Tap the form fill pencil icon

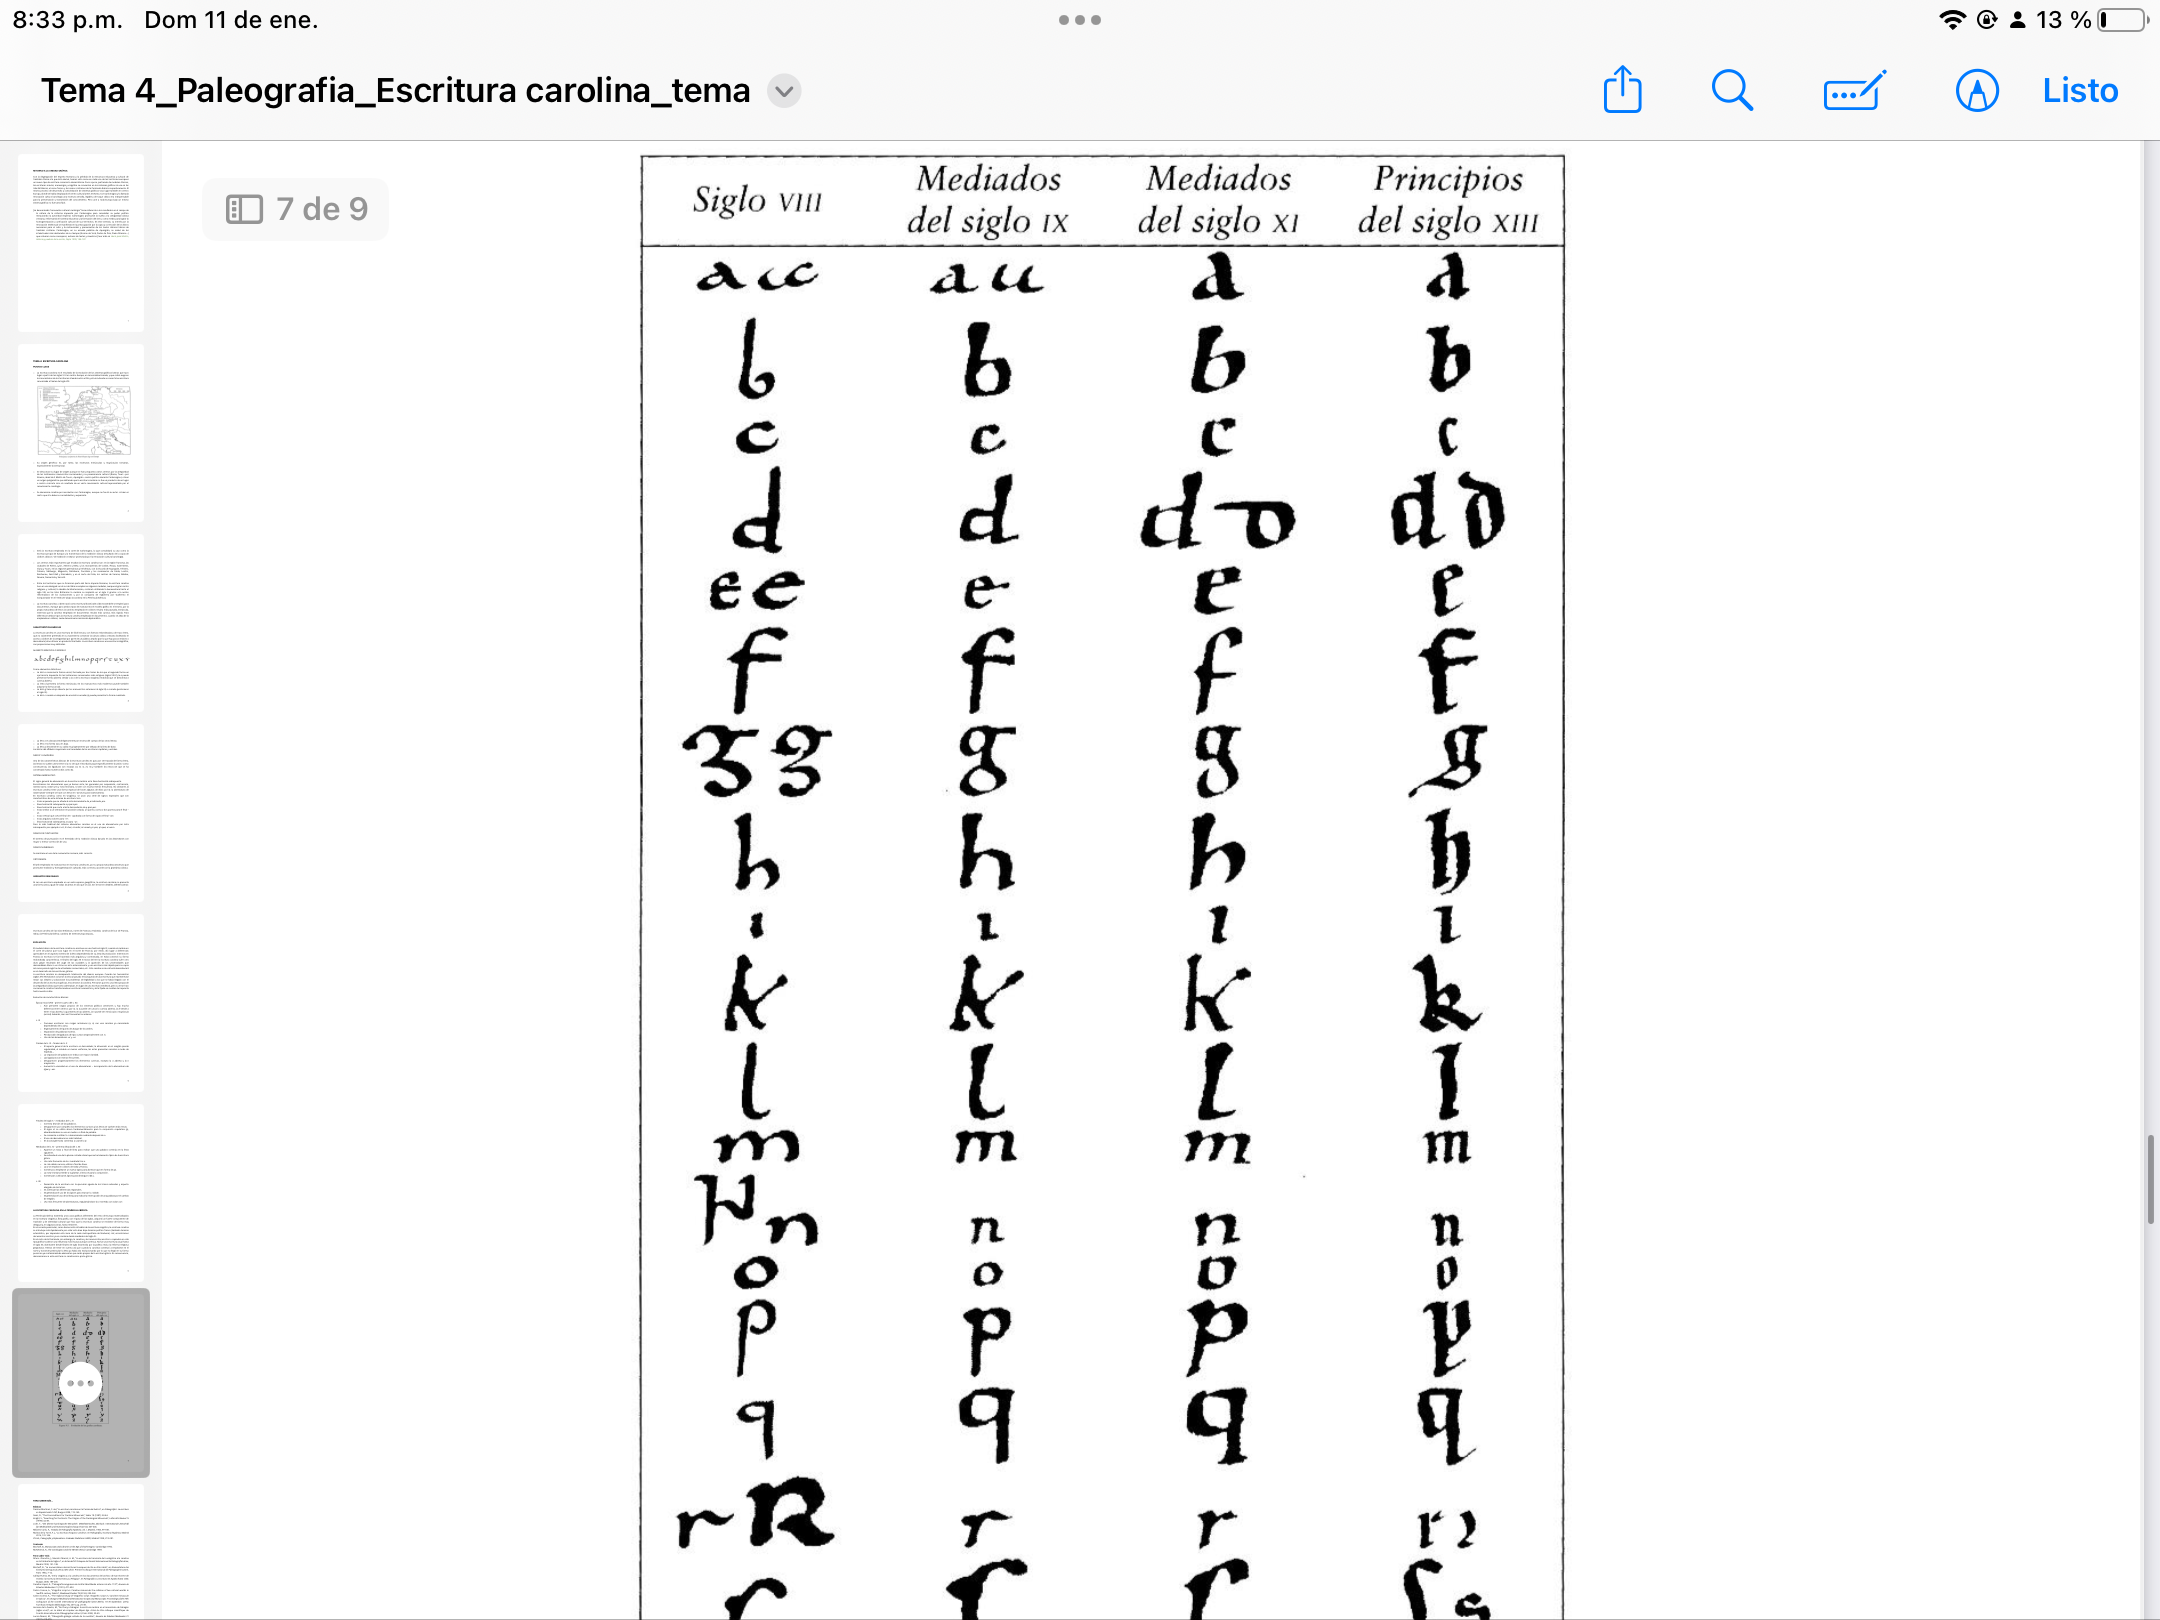click(1854, 90)
